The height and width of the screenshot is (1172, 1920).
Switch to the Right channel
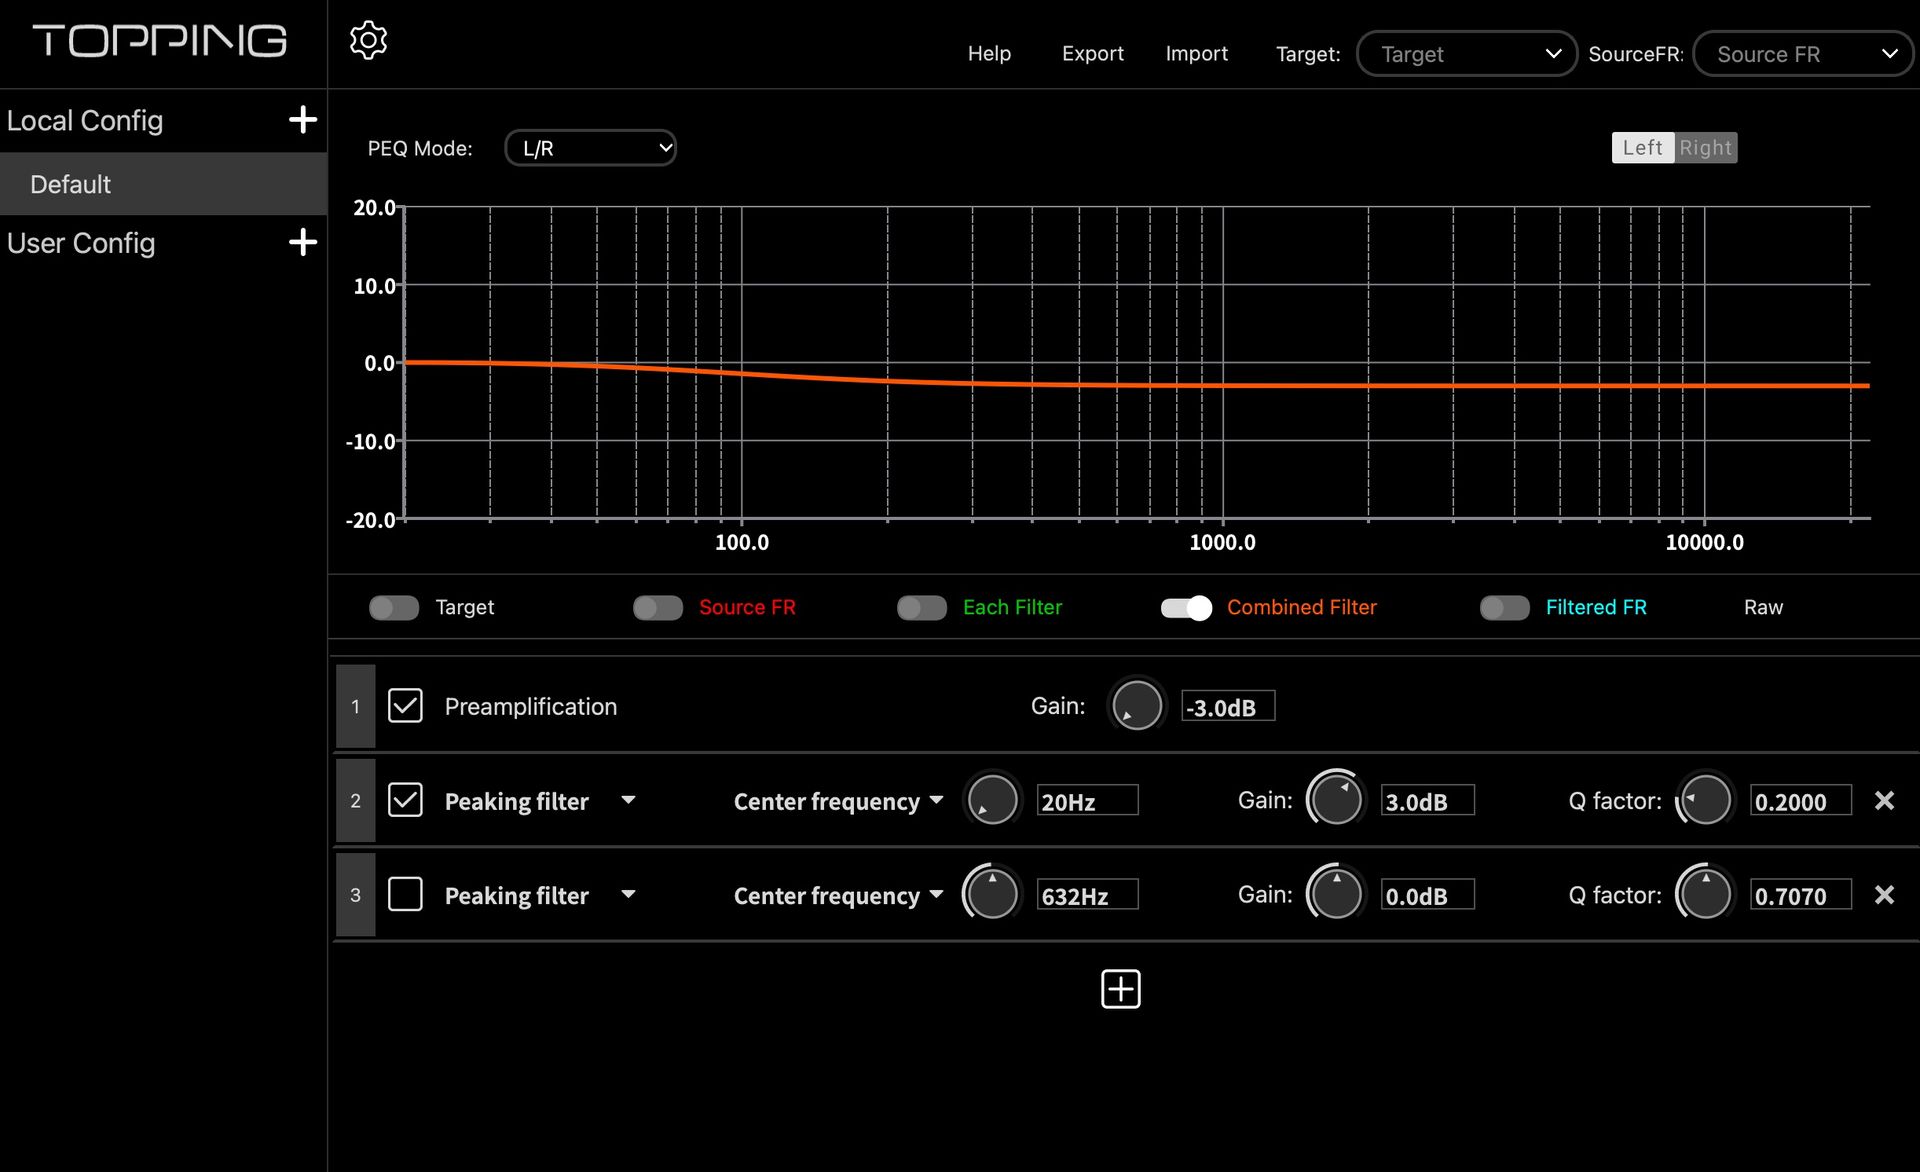tap(1705, 148)
